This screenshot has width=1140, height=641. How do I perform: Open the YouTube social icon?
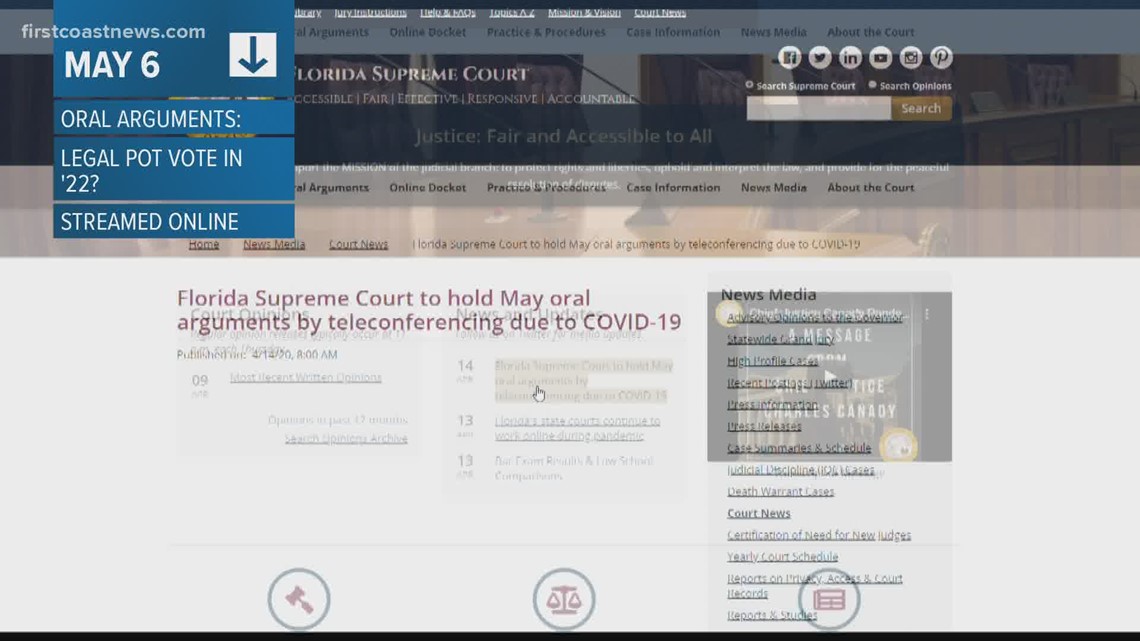point(880,57)
